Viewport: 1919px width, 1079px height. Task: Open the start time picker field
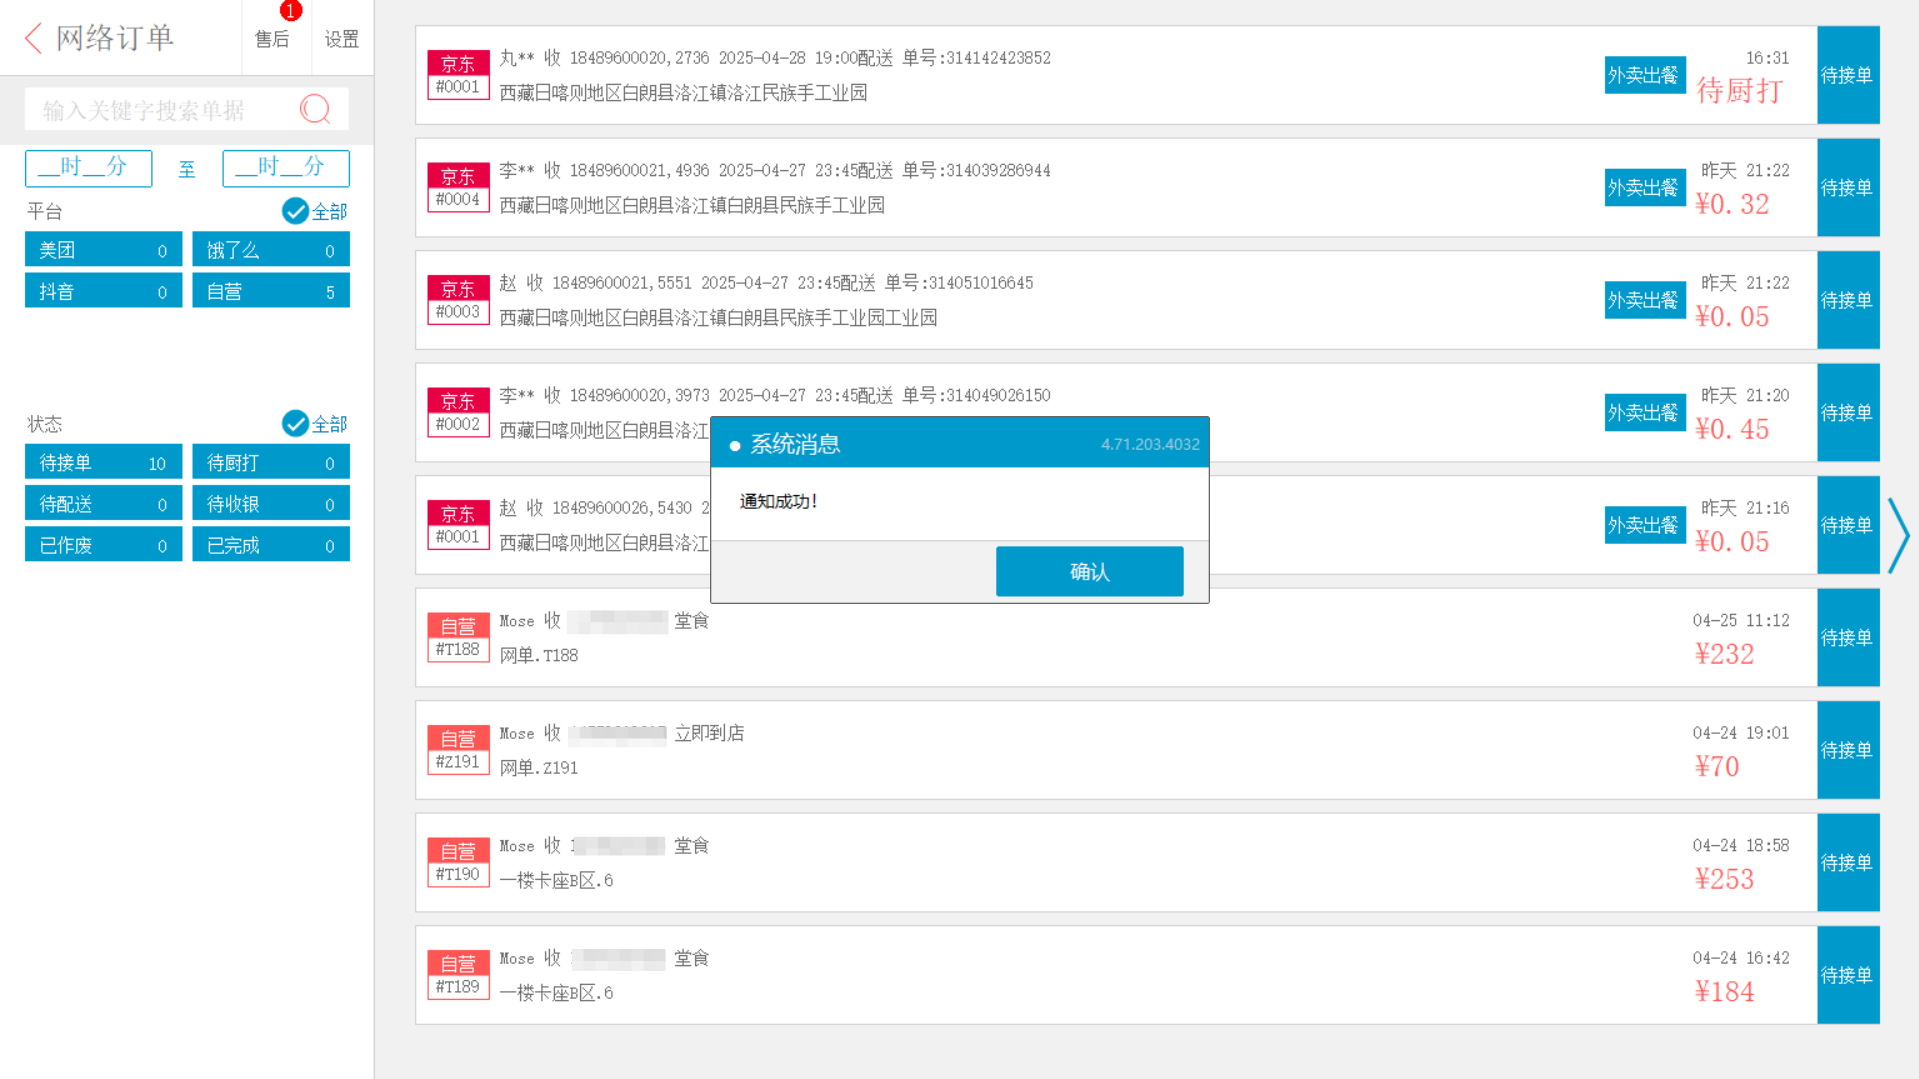88,168
